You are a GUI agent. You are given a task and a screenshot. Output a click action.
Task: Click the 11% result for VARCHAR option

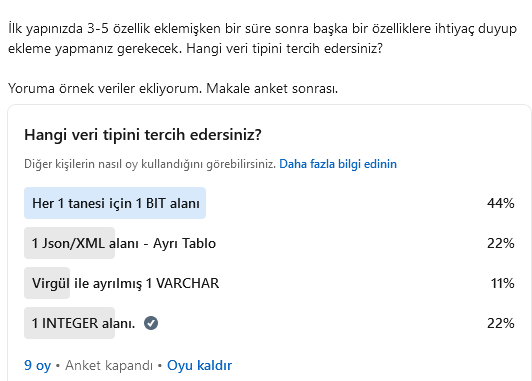point(502,283)
